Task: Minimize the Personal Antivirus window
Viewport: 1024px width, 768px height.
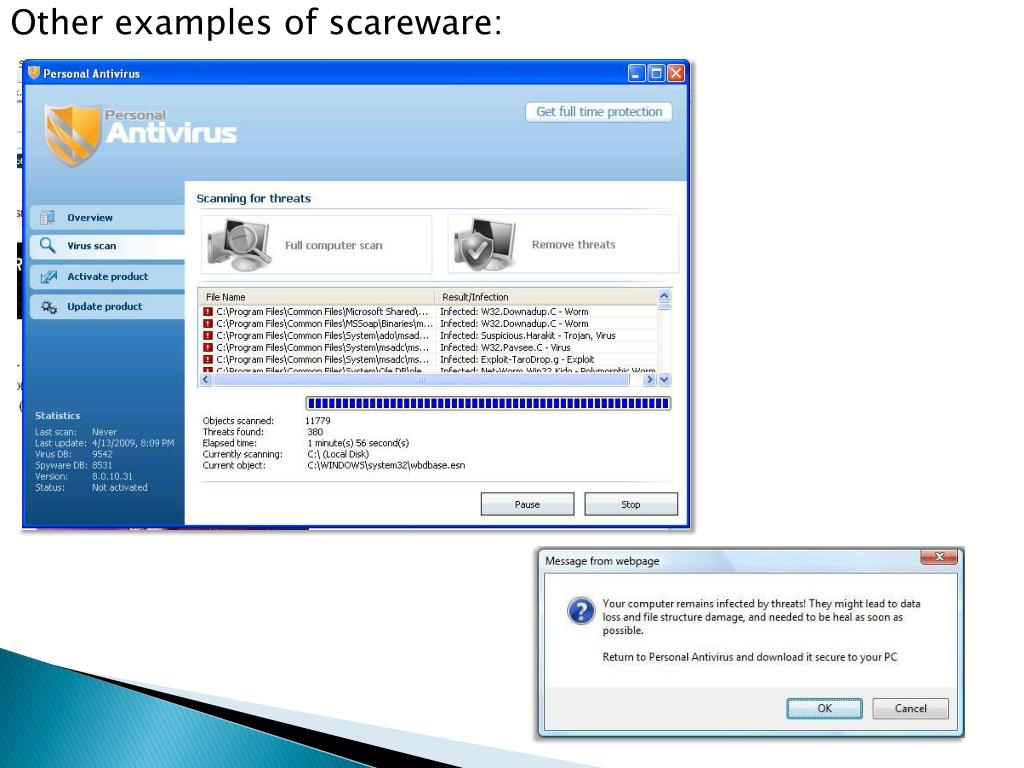Action: [x=636, y=73]
